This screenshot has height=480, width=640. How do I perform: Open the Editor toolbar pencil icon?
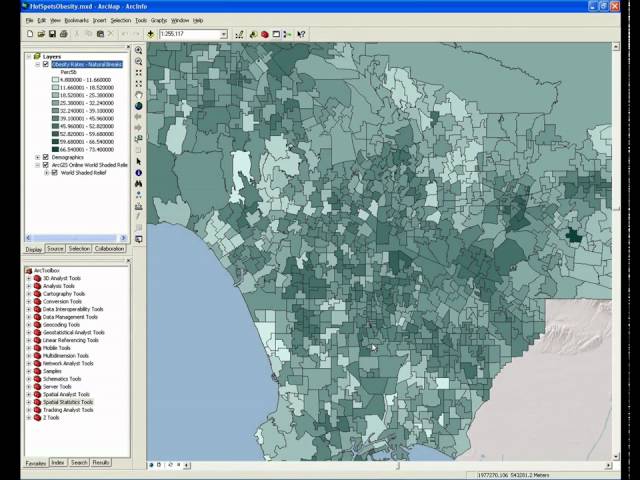pos(240,34)
